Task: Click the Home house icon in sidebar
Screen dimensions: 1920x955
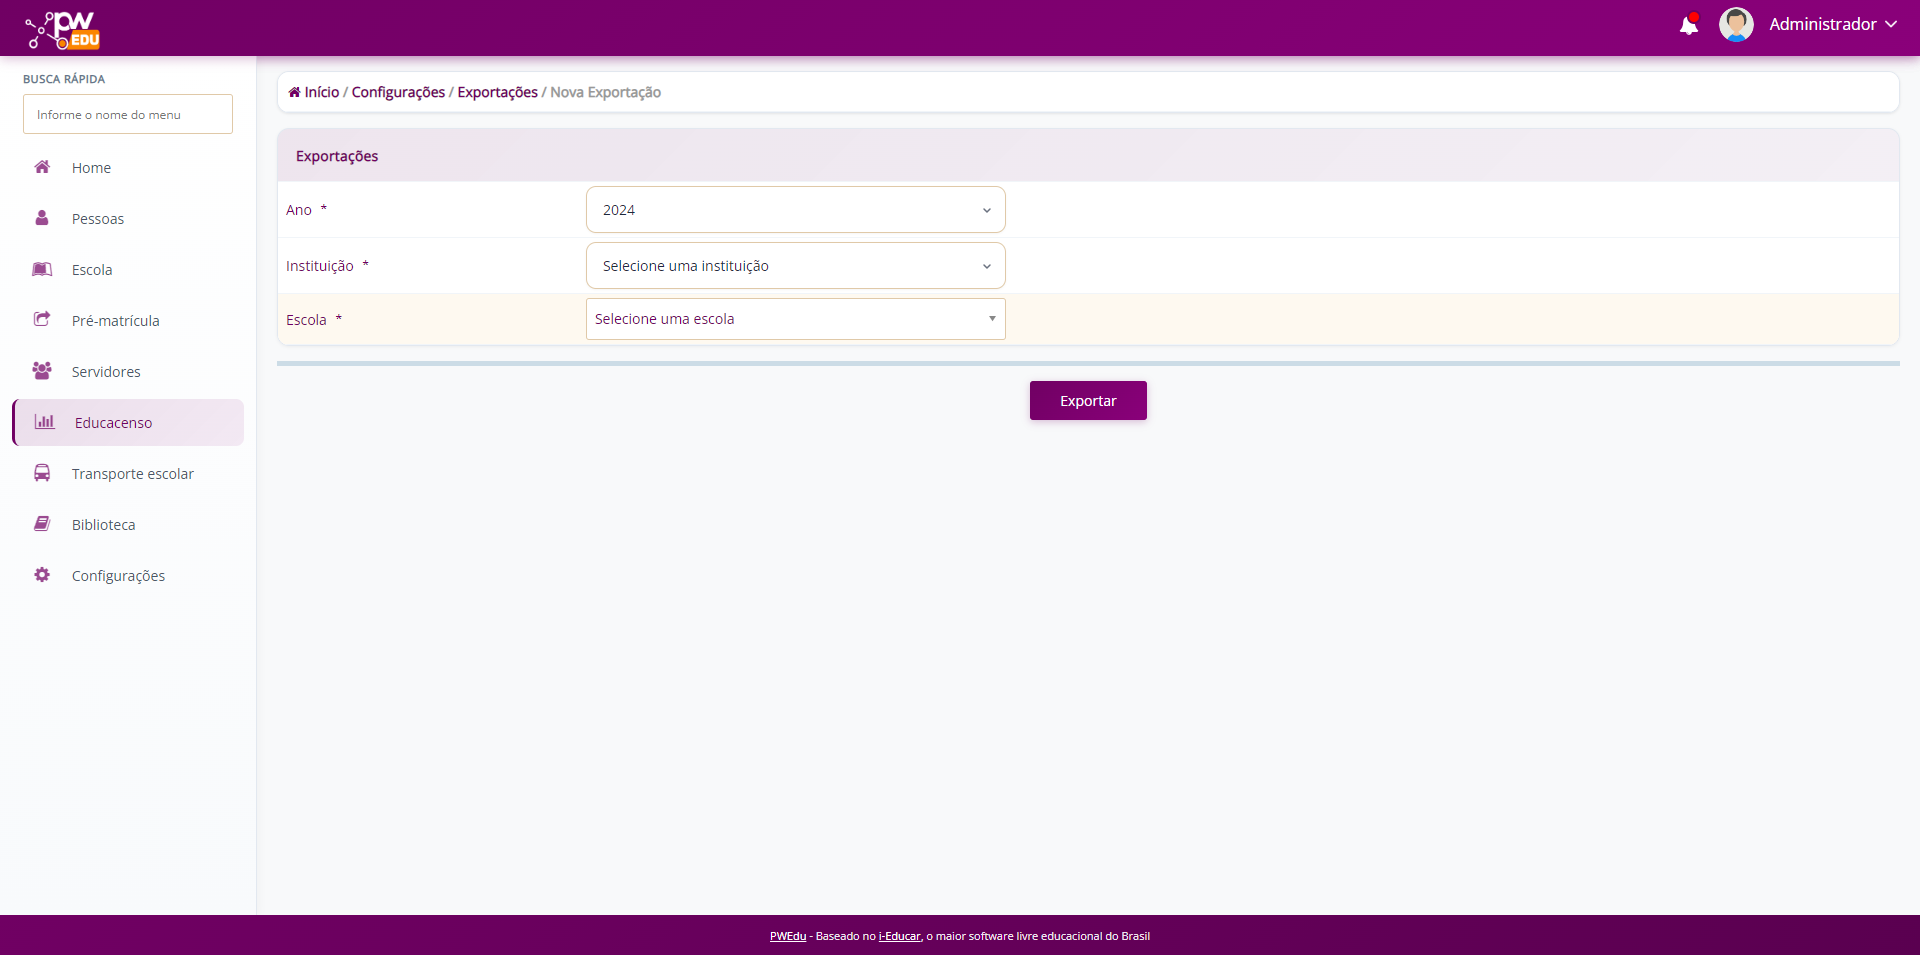Action: pyautogui.click(x=42, y=167)
